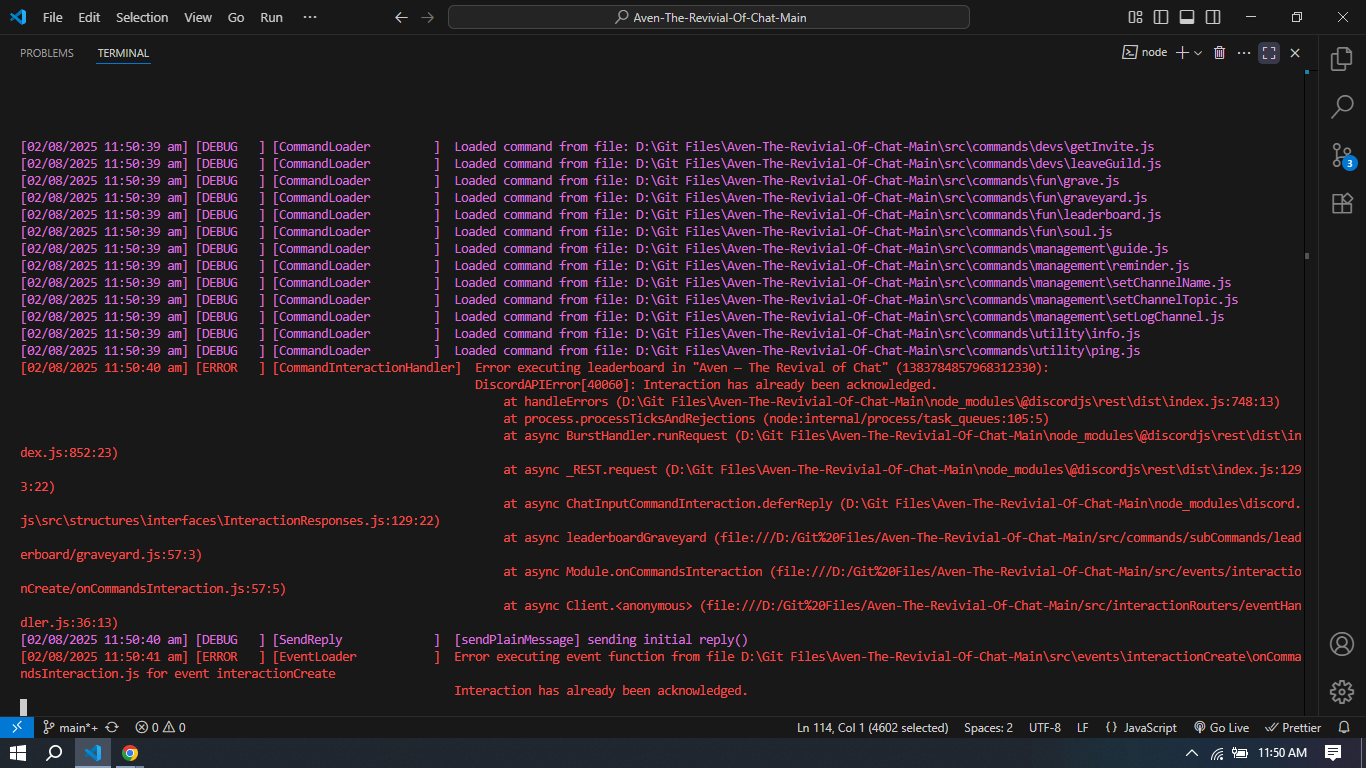Open notifications bell in status bar
This screenshot has width=1366, height=768.
pos(1343,727)
